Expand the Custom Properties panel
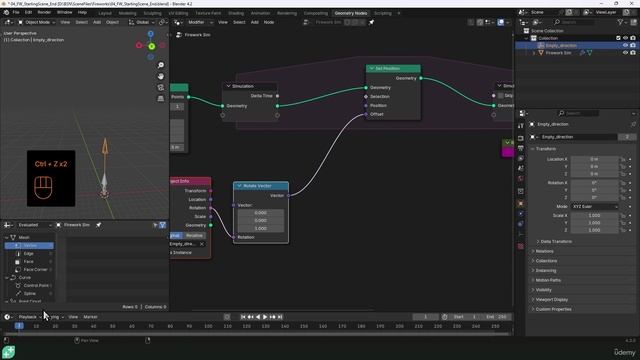Screen dimensions: 640x360 tap(553, 309)
